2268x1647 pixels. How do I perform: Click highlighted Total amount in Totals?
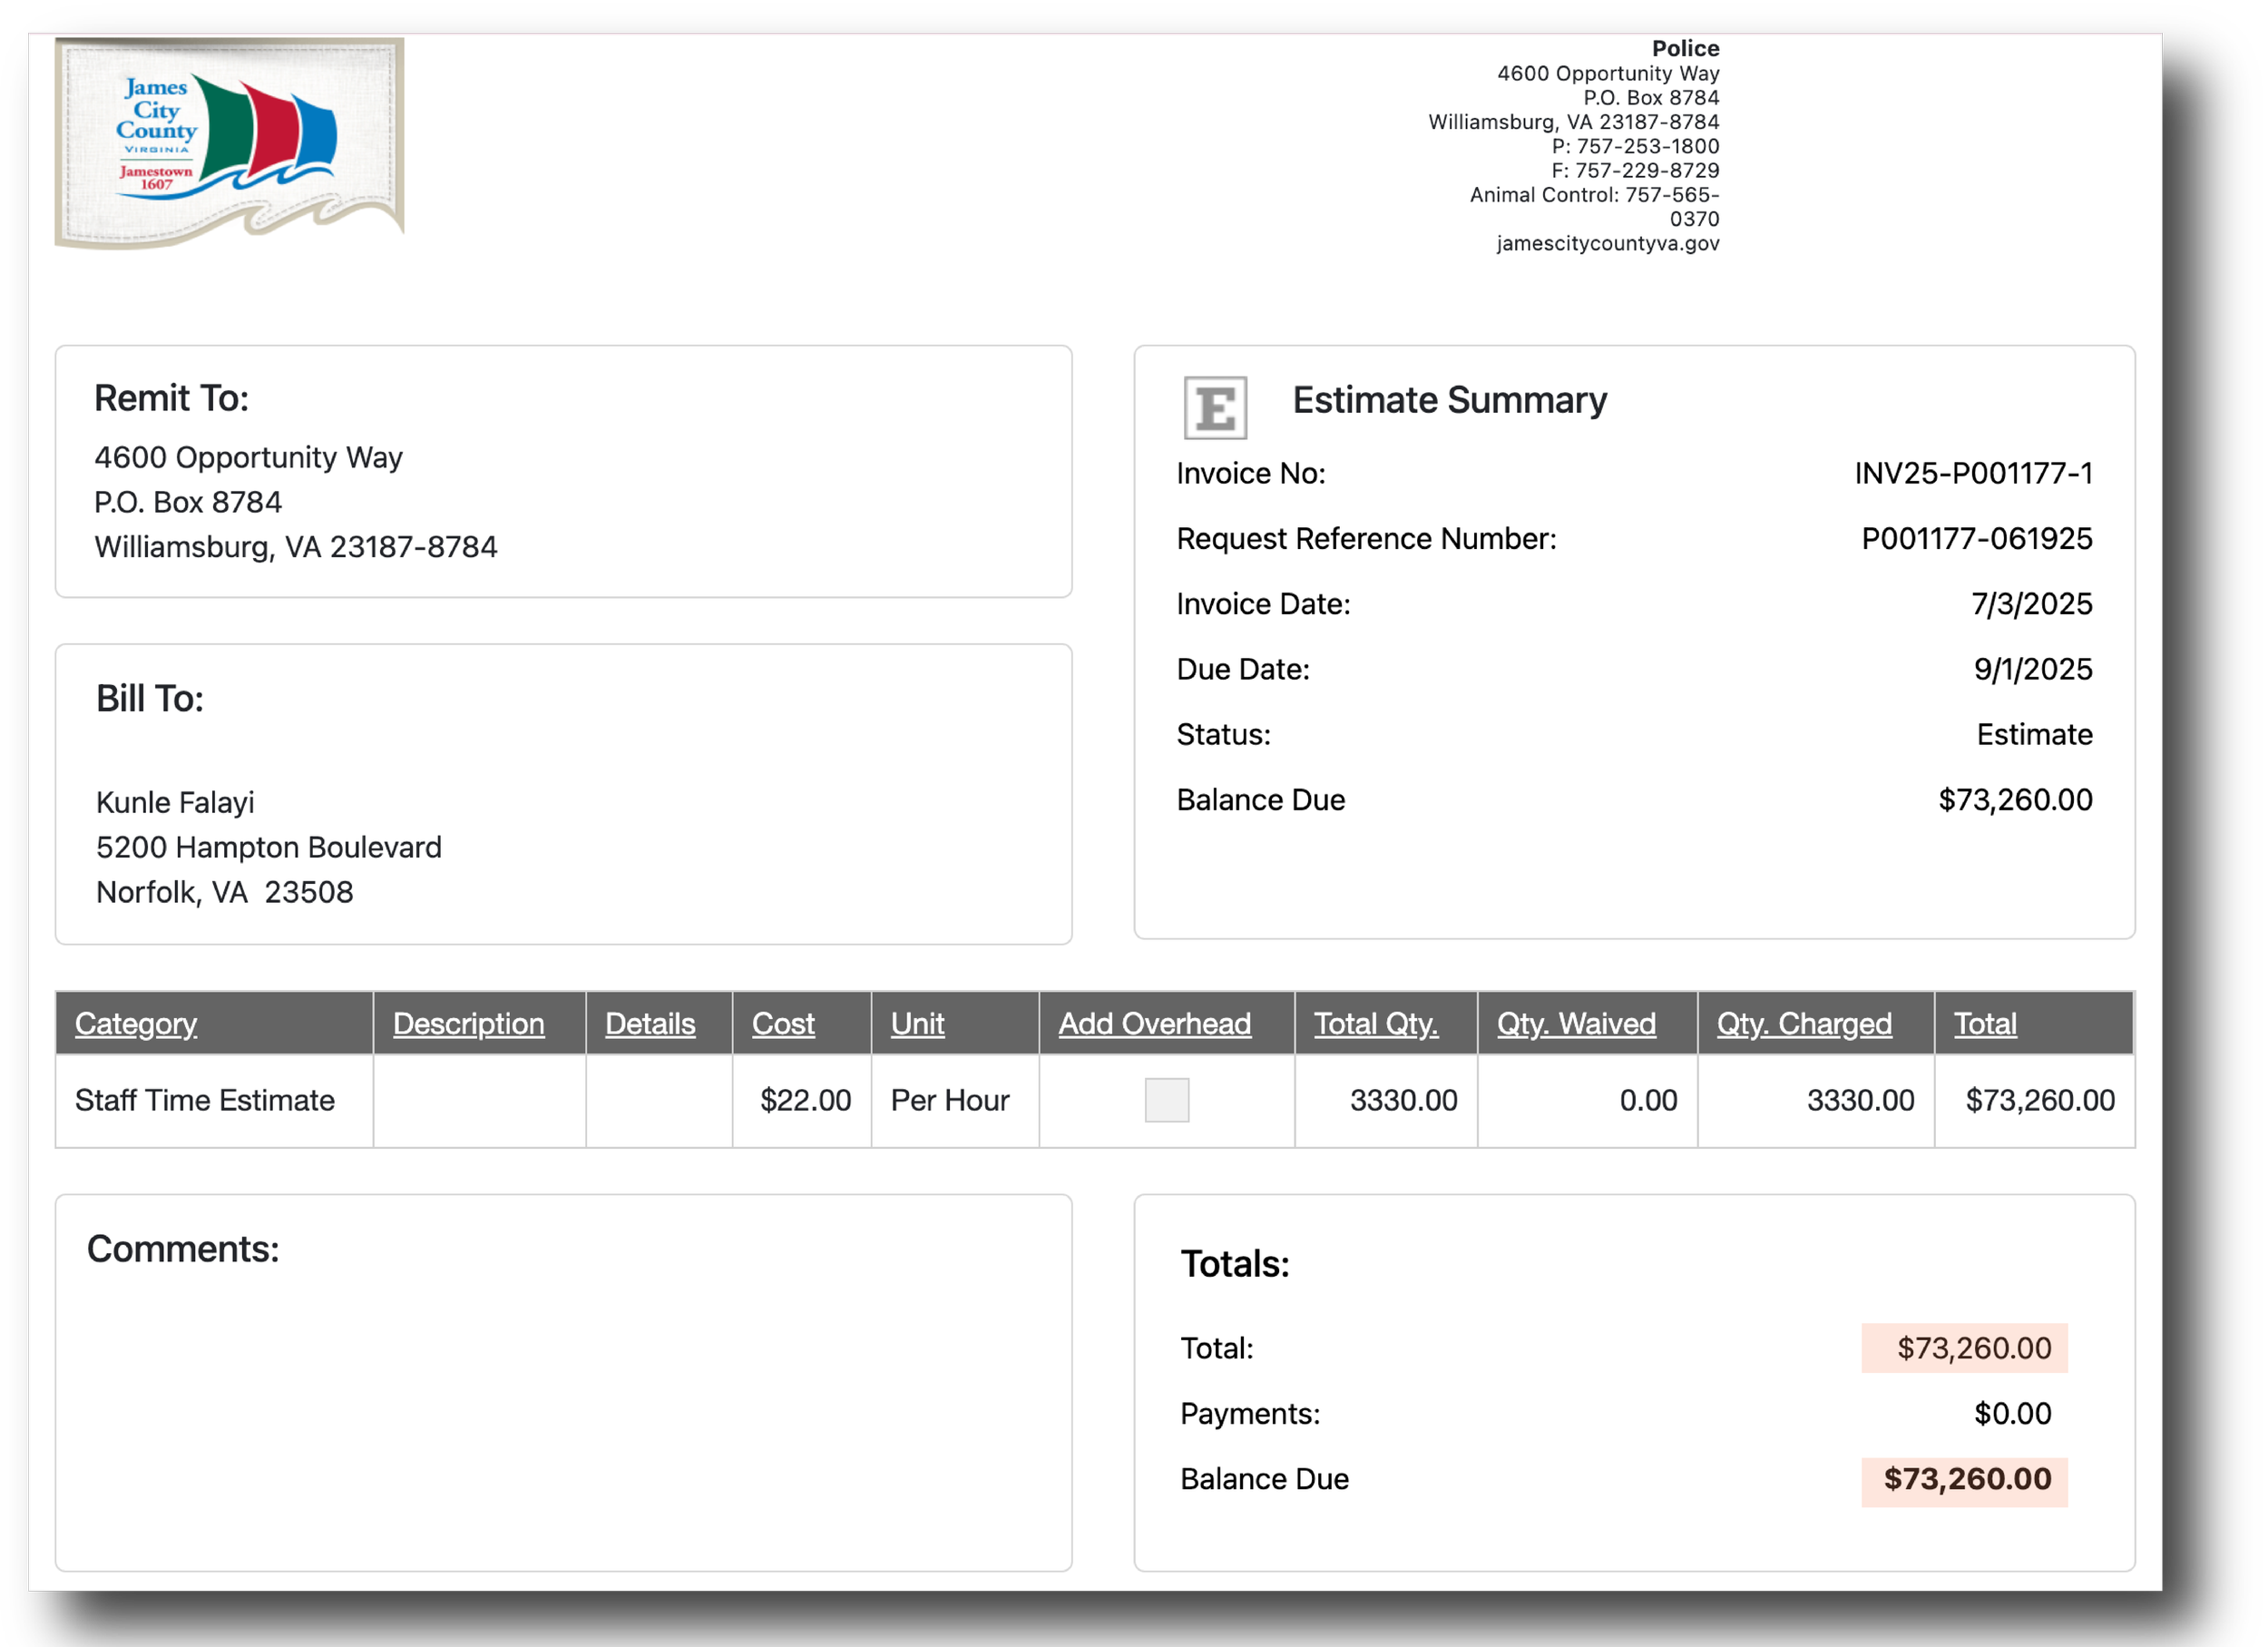click(x=1973, y=1348)
